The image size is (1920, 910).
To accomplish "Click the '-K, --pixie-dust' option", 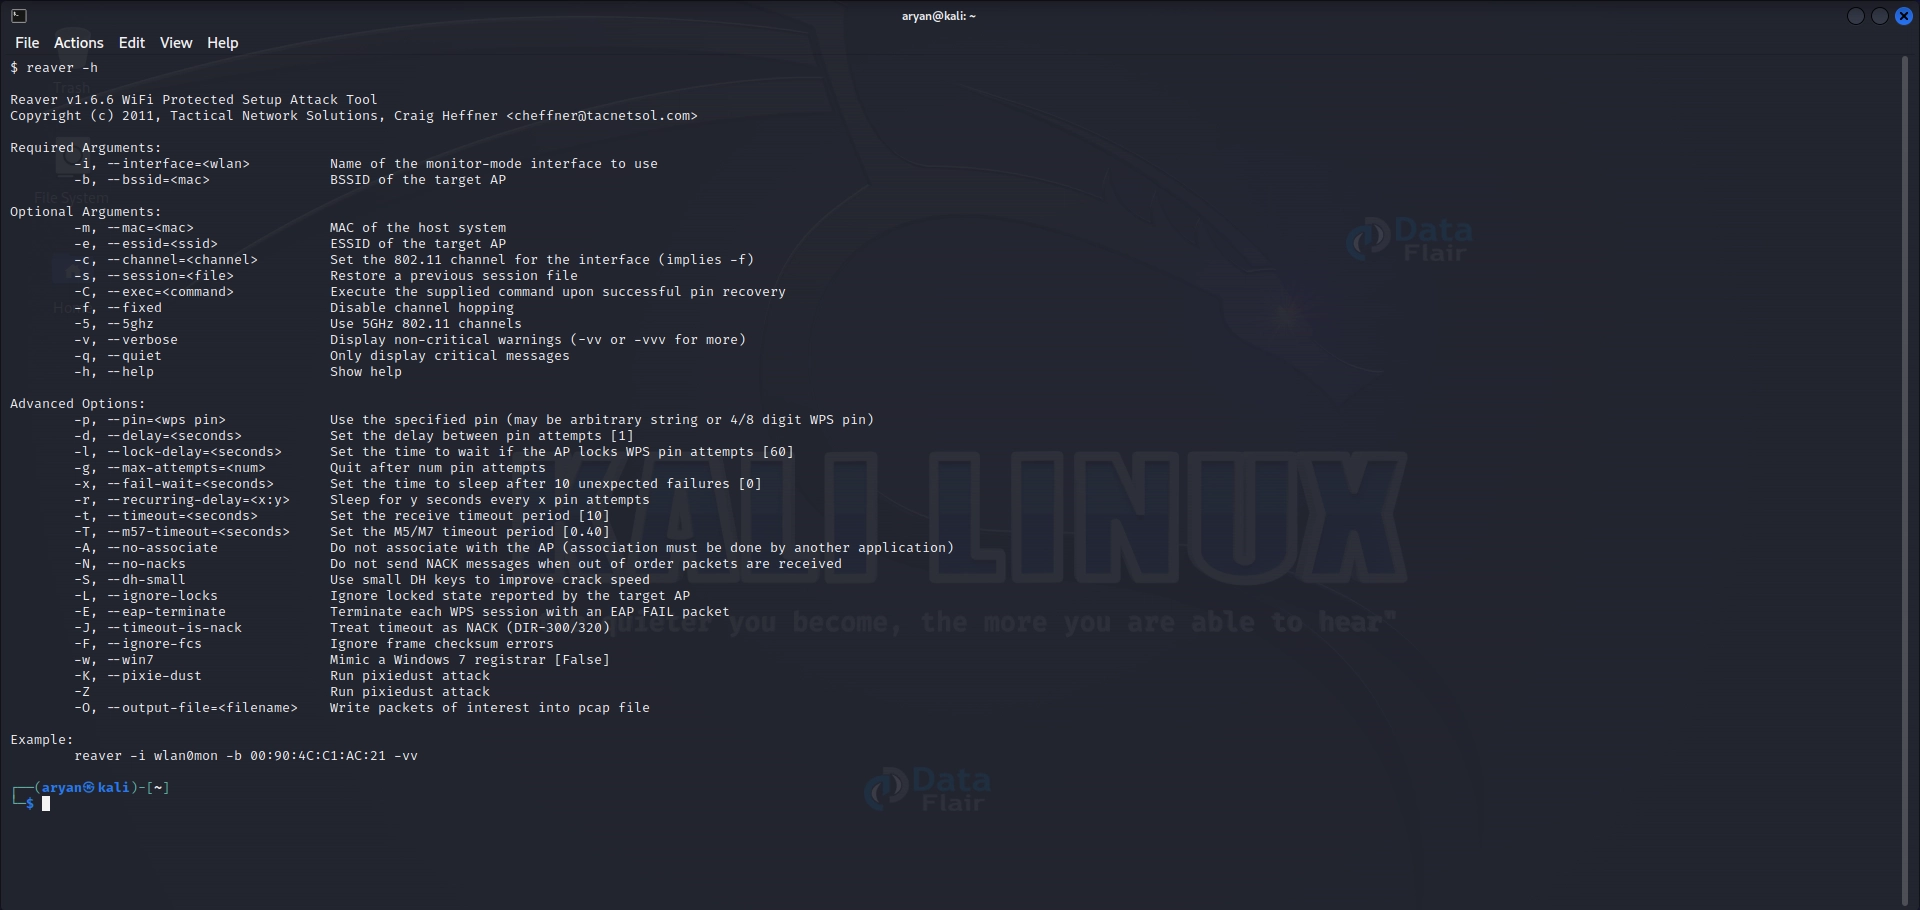I will point(138,676).
